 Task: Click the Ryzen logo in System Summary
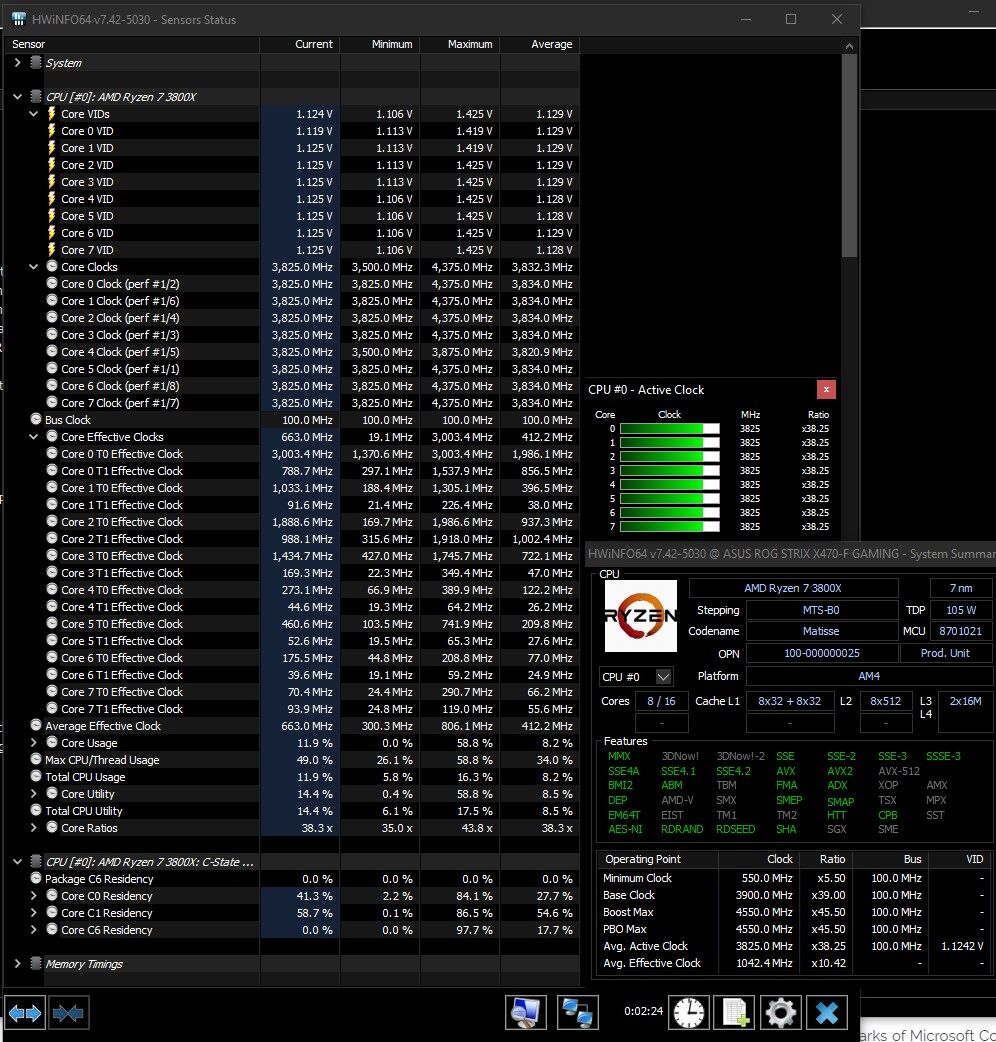pos(641,616)
